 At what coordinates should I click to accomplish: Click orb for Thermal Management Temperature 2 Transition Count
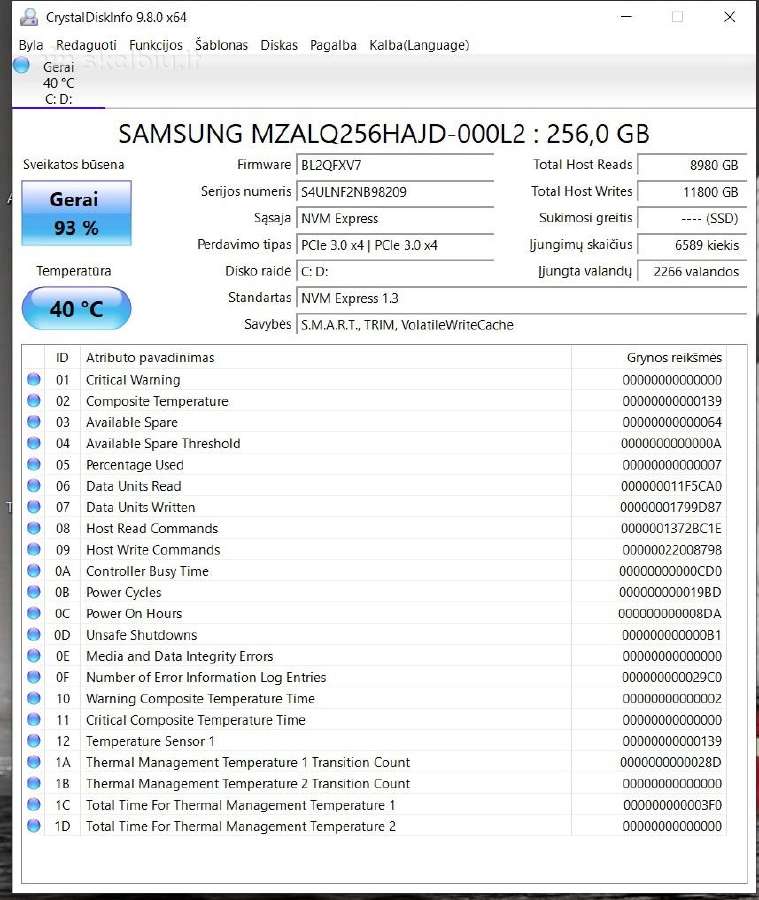pos(34,782)
